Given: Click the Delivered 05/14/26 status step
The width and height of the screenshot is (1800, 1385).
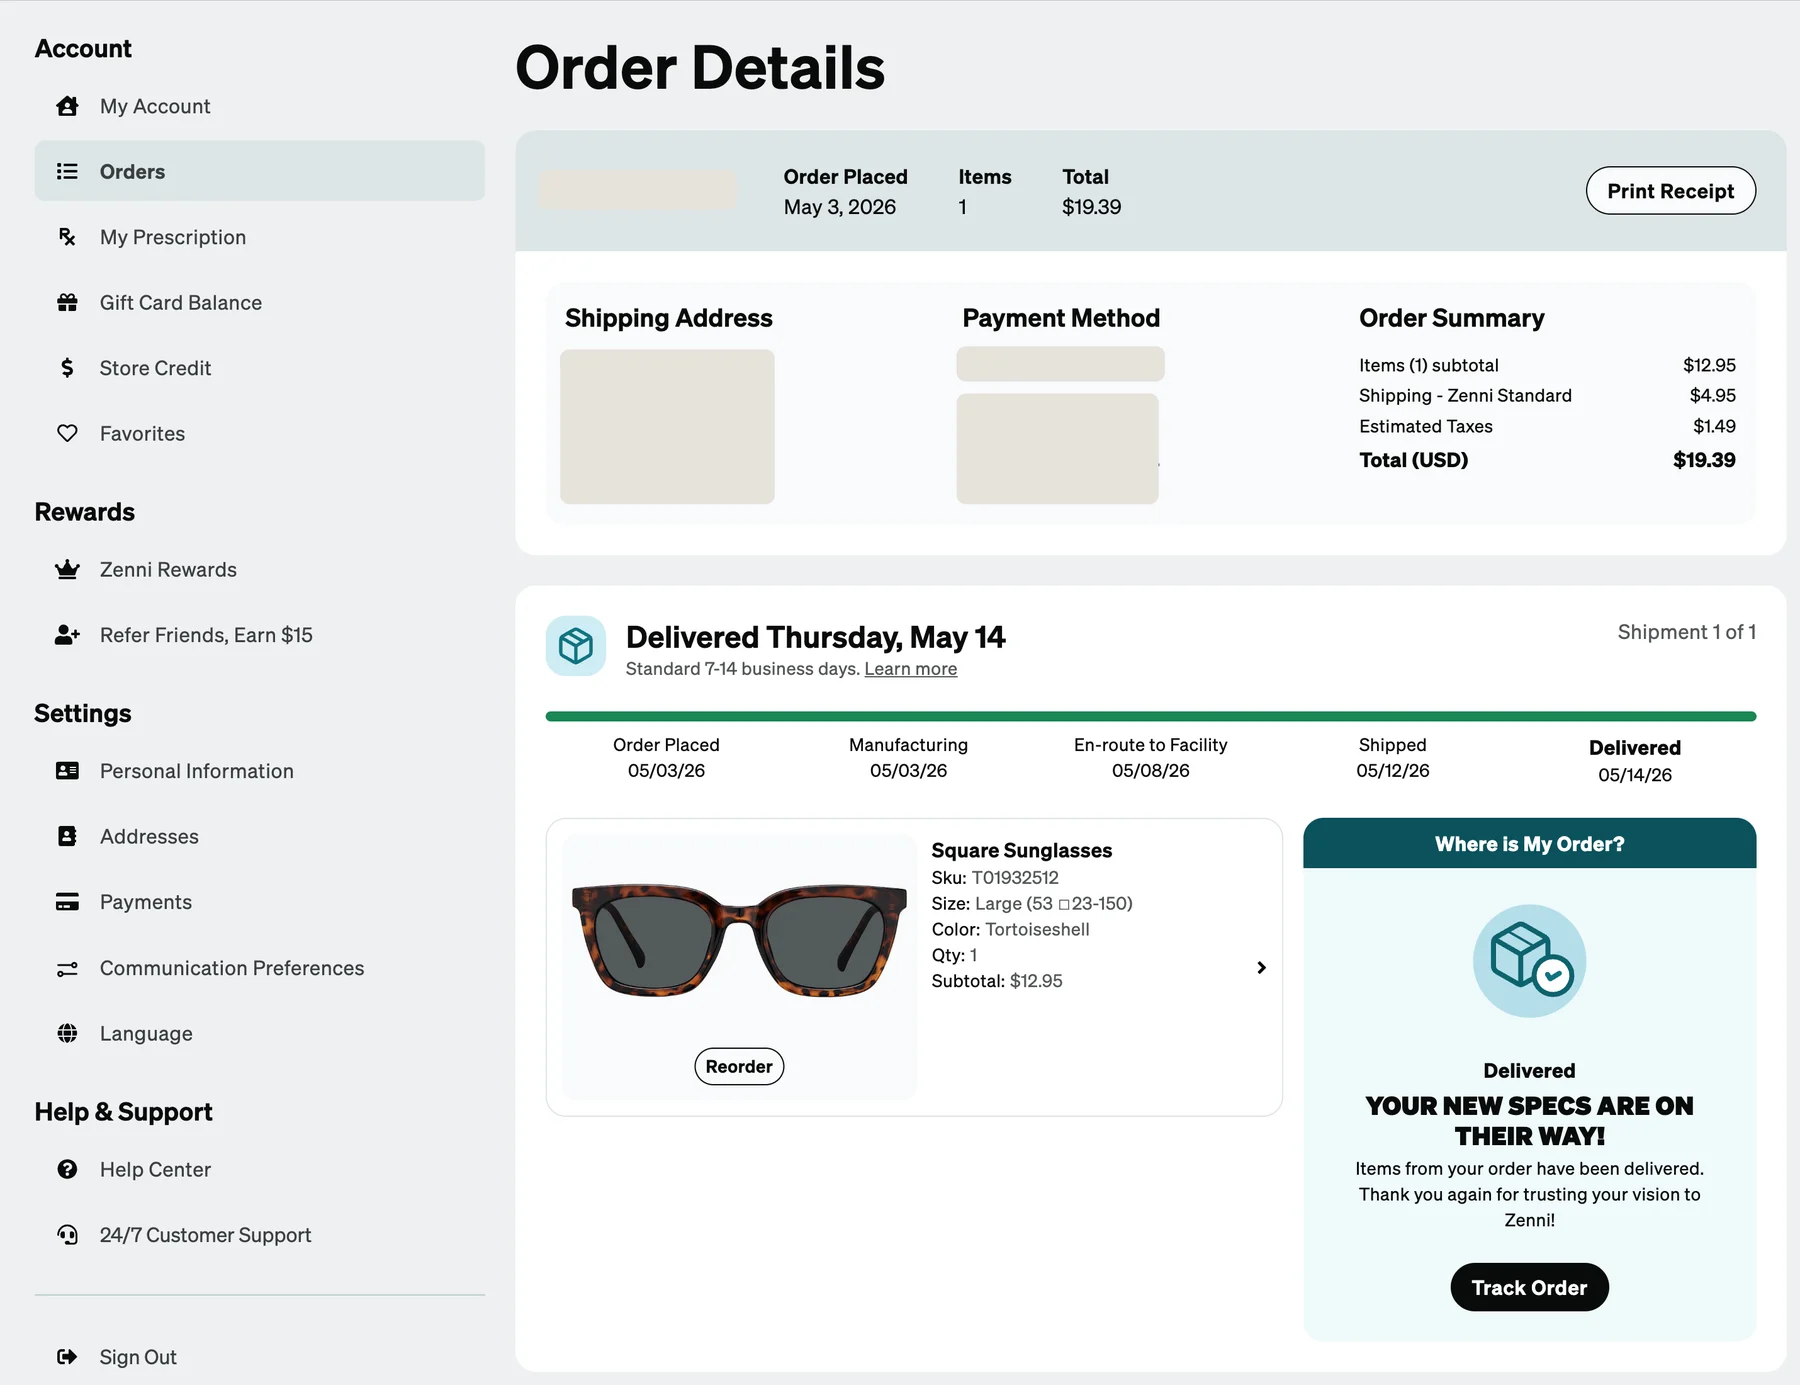Looking at the screenshot, I should click(x=1634, y=761).
